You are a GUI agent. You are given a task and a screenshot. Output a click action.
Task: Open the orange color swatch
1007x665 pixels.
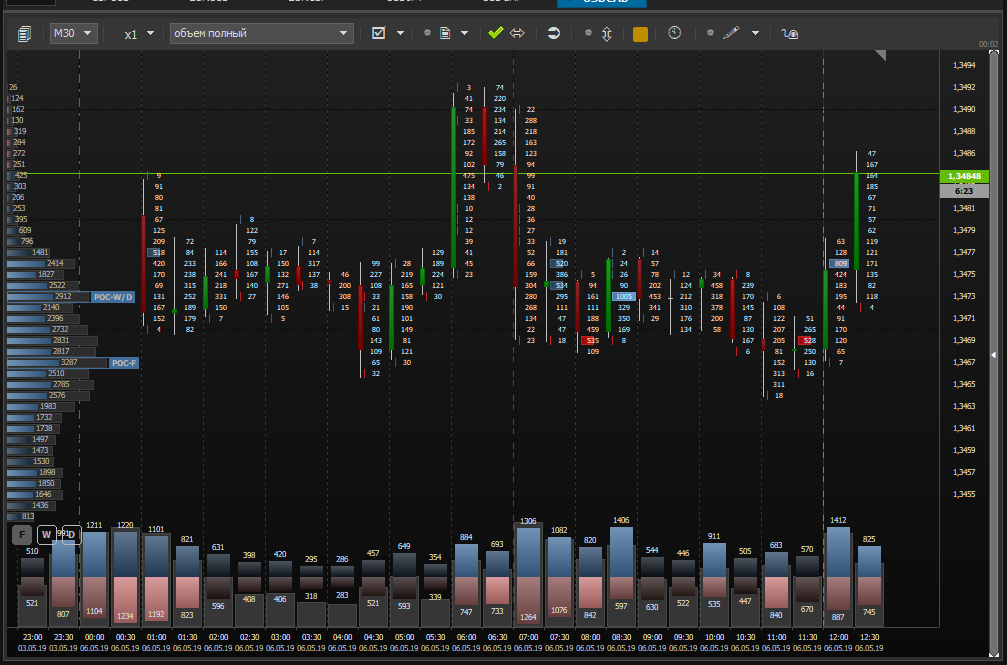point(640,34)
